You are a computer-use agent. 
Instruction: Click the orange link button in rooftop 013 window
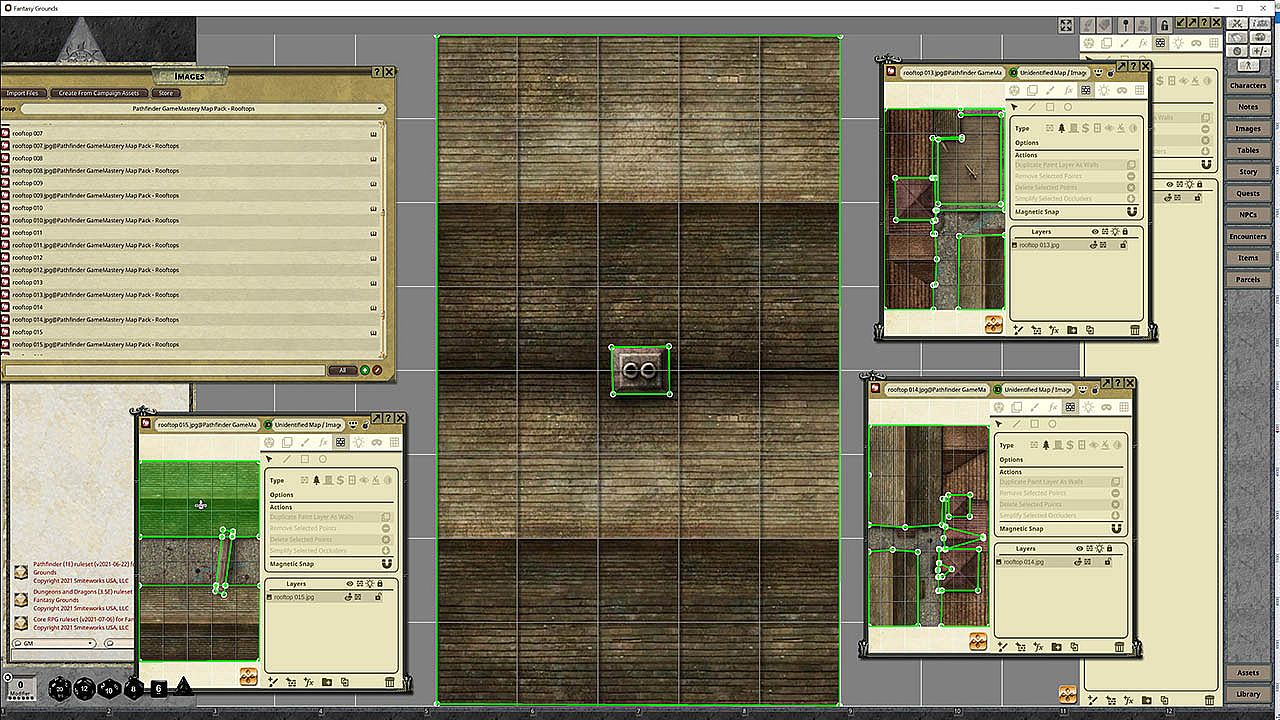(x=994, y=324)
